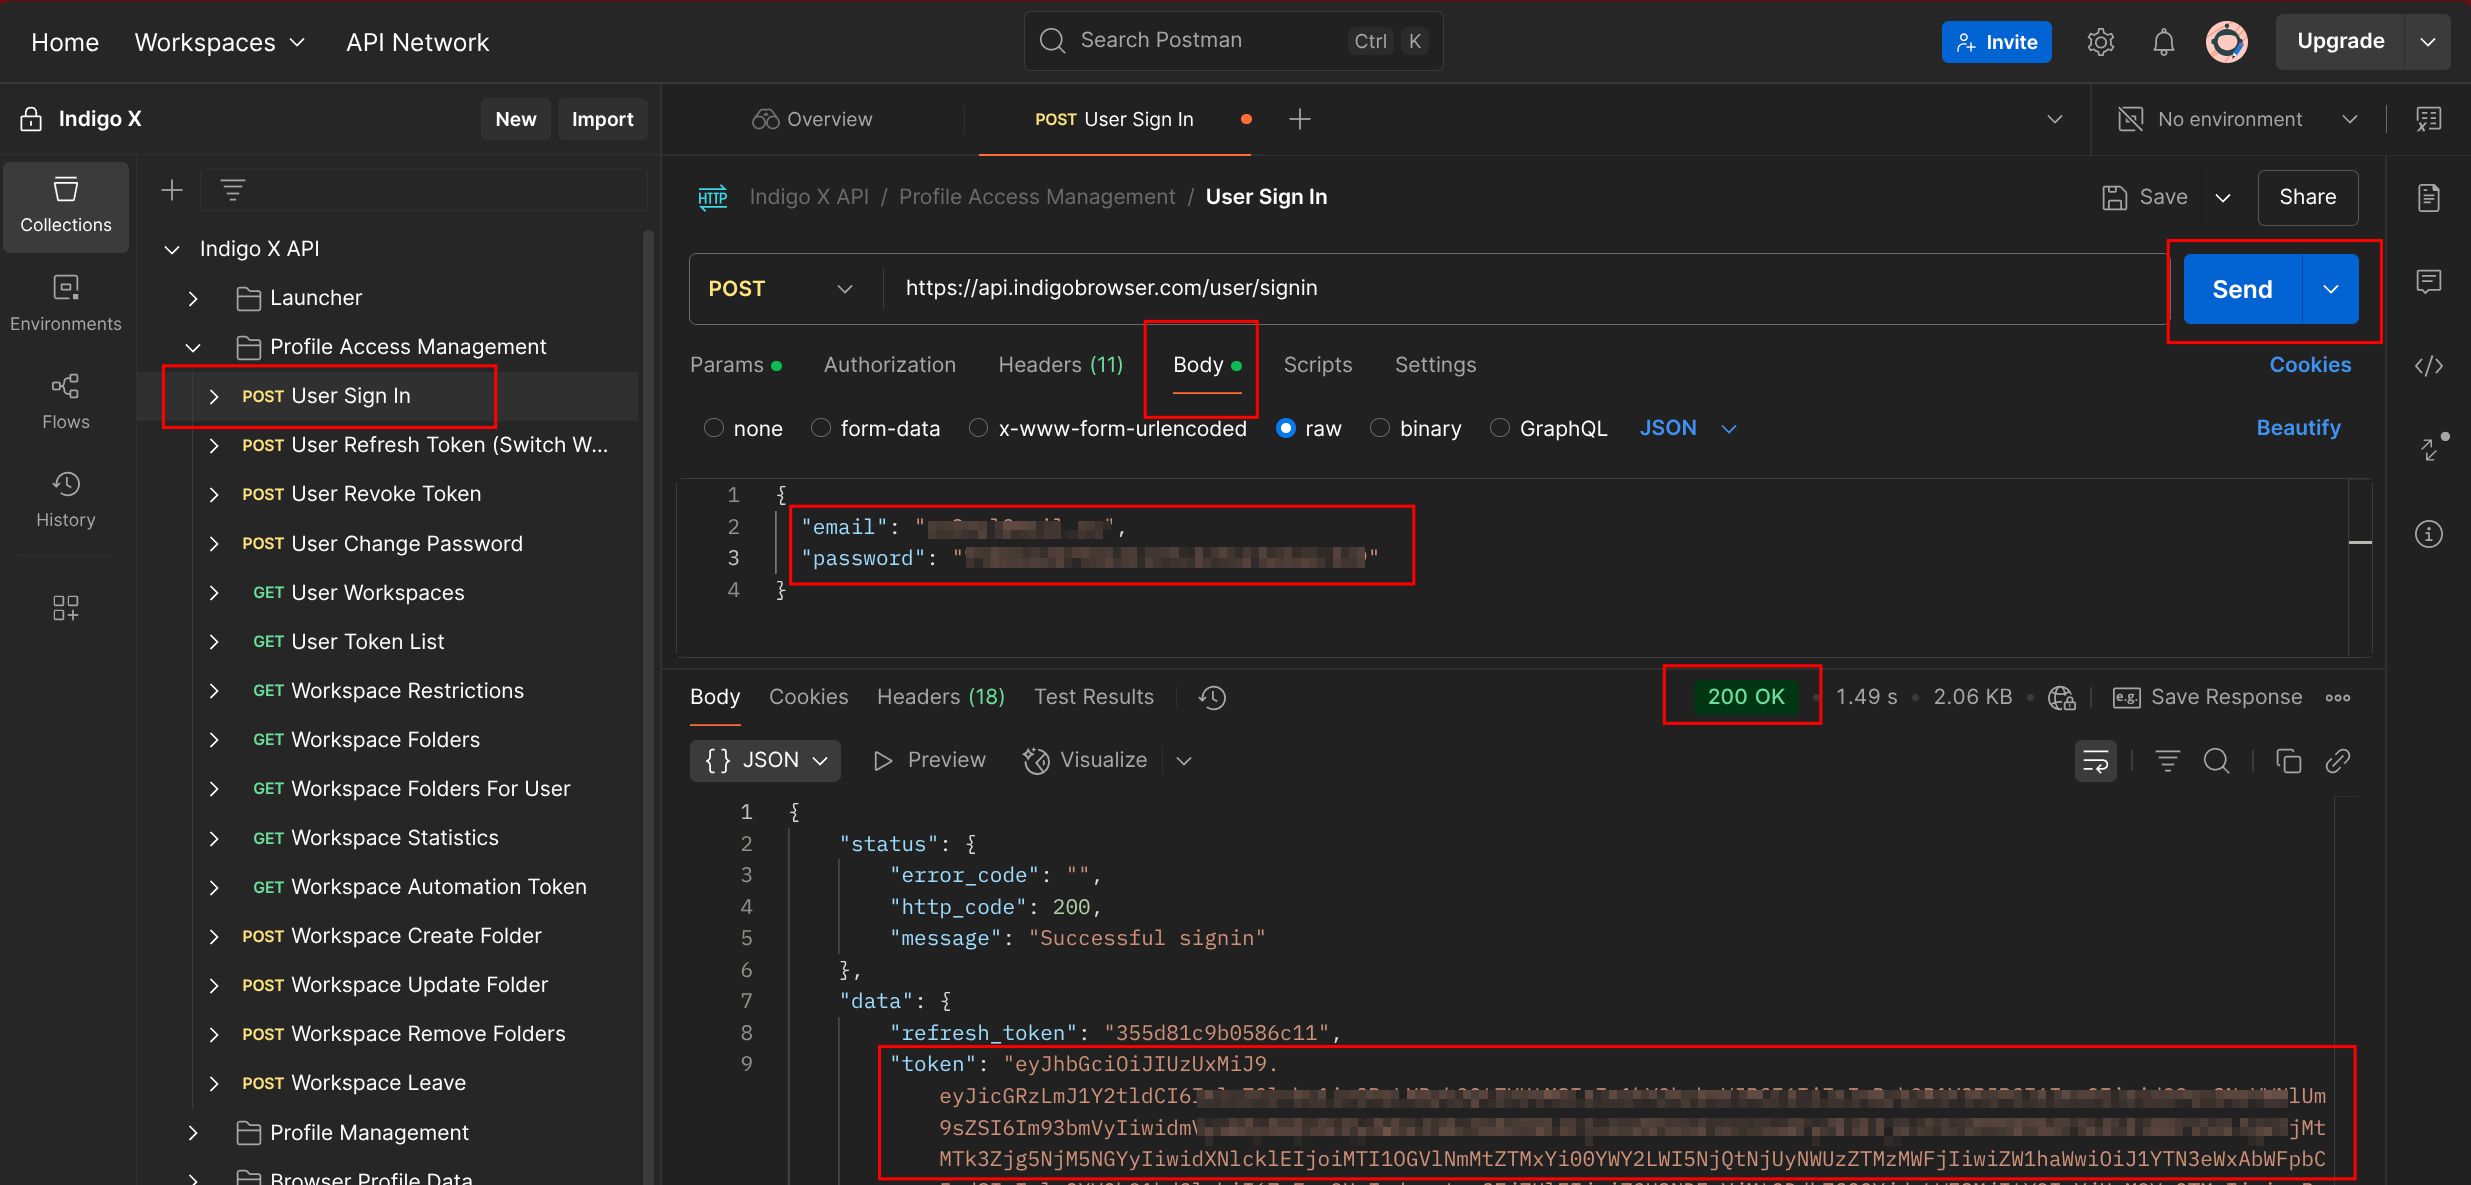
Task: Click the response link icon
Action: pos(2338,761)
